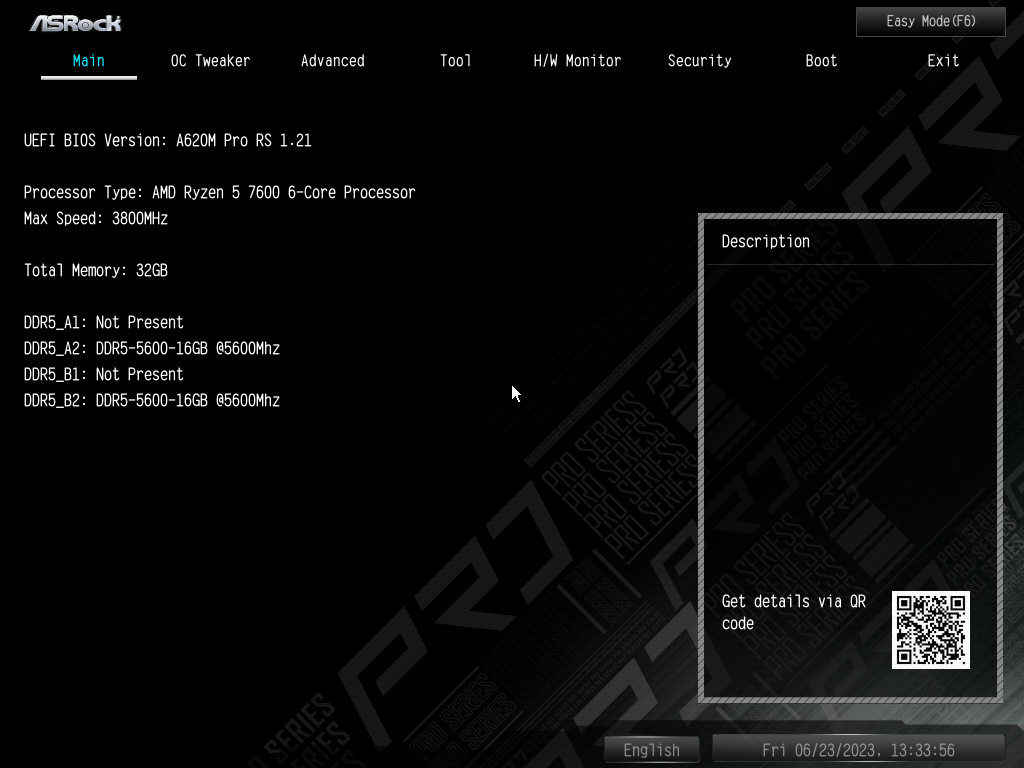Click Max Speed: 3800MHz
The width and height of the screenshot is (1024, 768).
96,219
